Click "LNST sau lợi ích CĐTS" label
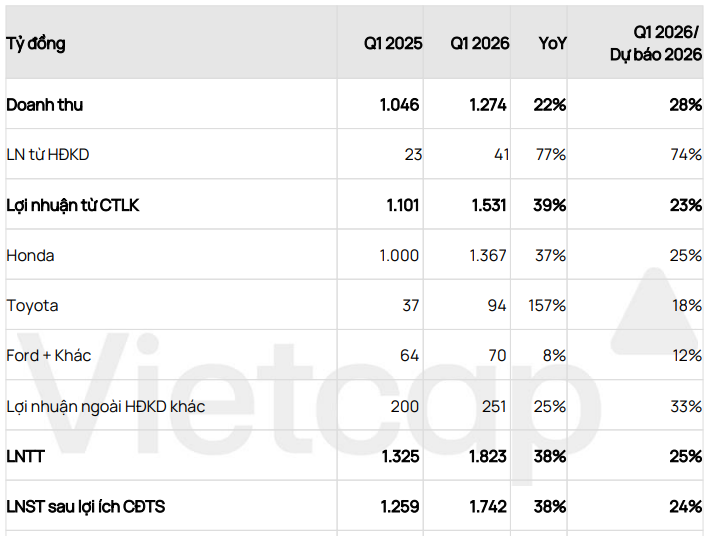 86,507
